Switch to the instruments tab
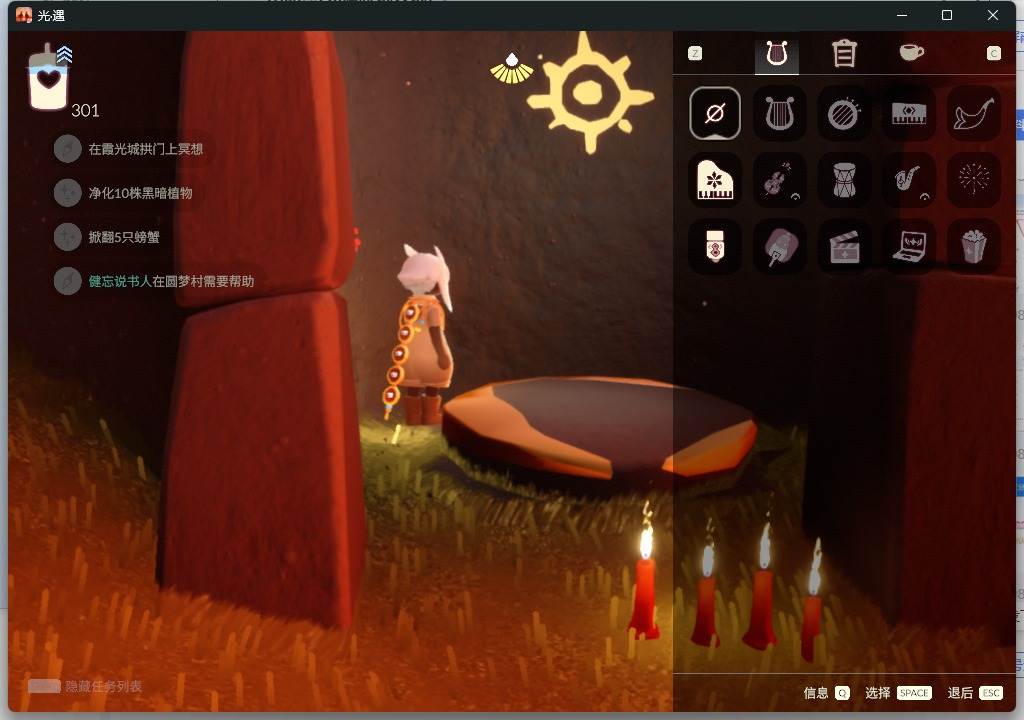Screen dimensions: 1024x720 click(x=776, y=54)
